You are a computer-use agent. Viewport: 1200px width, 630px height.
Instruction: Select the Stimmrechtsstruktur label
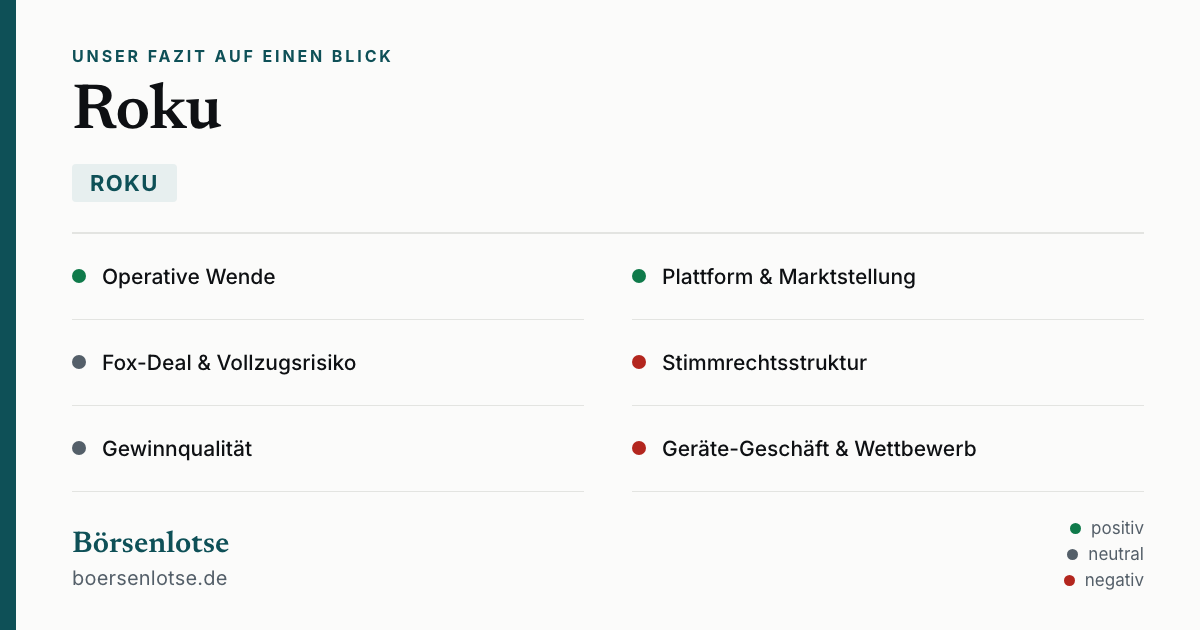764,363
